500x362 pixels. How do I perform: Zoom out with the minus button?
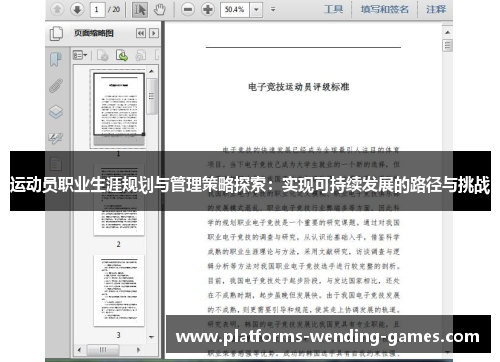click(x=188, y=9)
